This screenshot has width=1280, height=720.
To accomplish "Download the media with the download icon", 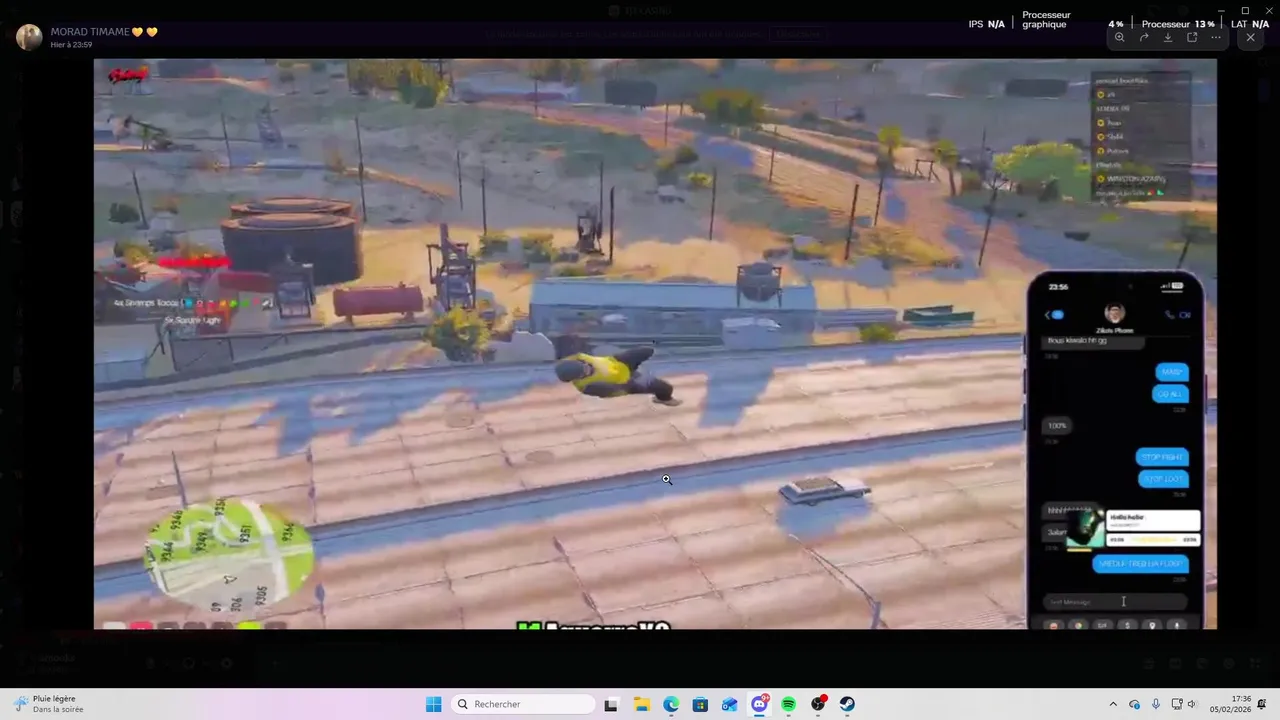I will 1168,37.
